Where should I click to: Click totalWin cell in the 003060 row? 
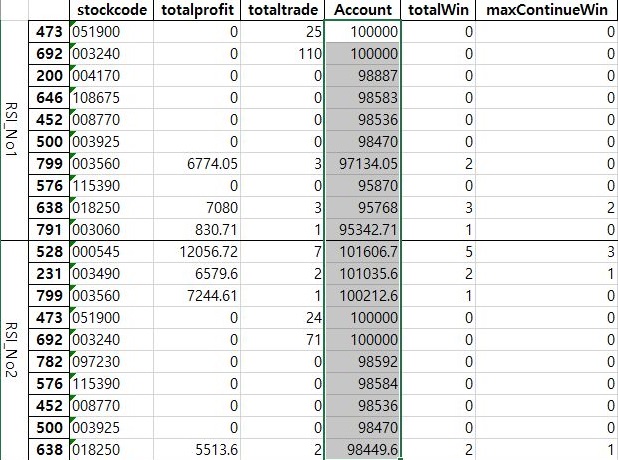click(x=438, y=229)
